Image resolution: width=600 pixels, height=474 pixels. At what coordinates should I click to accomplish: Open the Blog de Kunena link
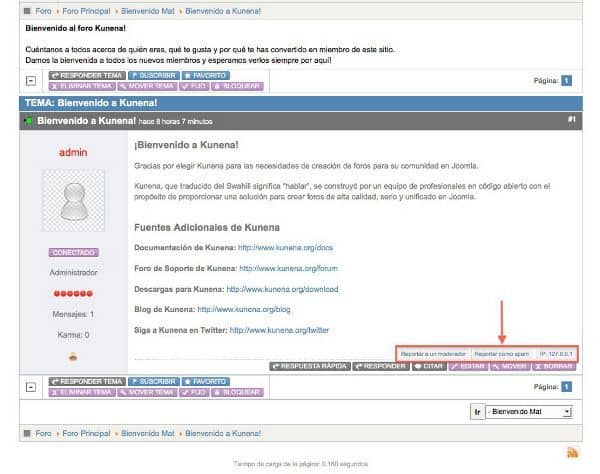click(x=244, y=309)
